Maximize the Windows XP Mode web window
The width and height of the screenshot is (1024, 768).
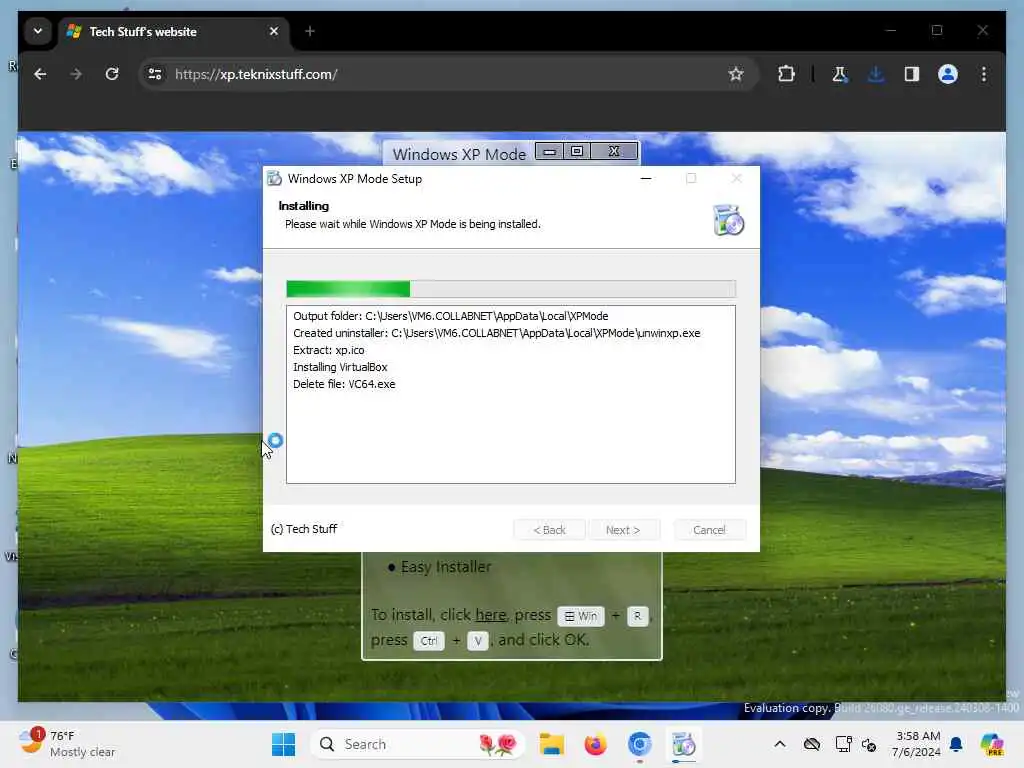[577, 152]
